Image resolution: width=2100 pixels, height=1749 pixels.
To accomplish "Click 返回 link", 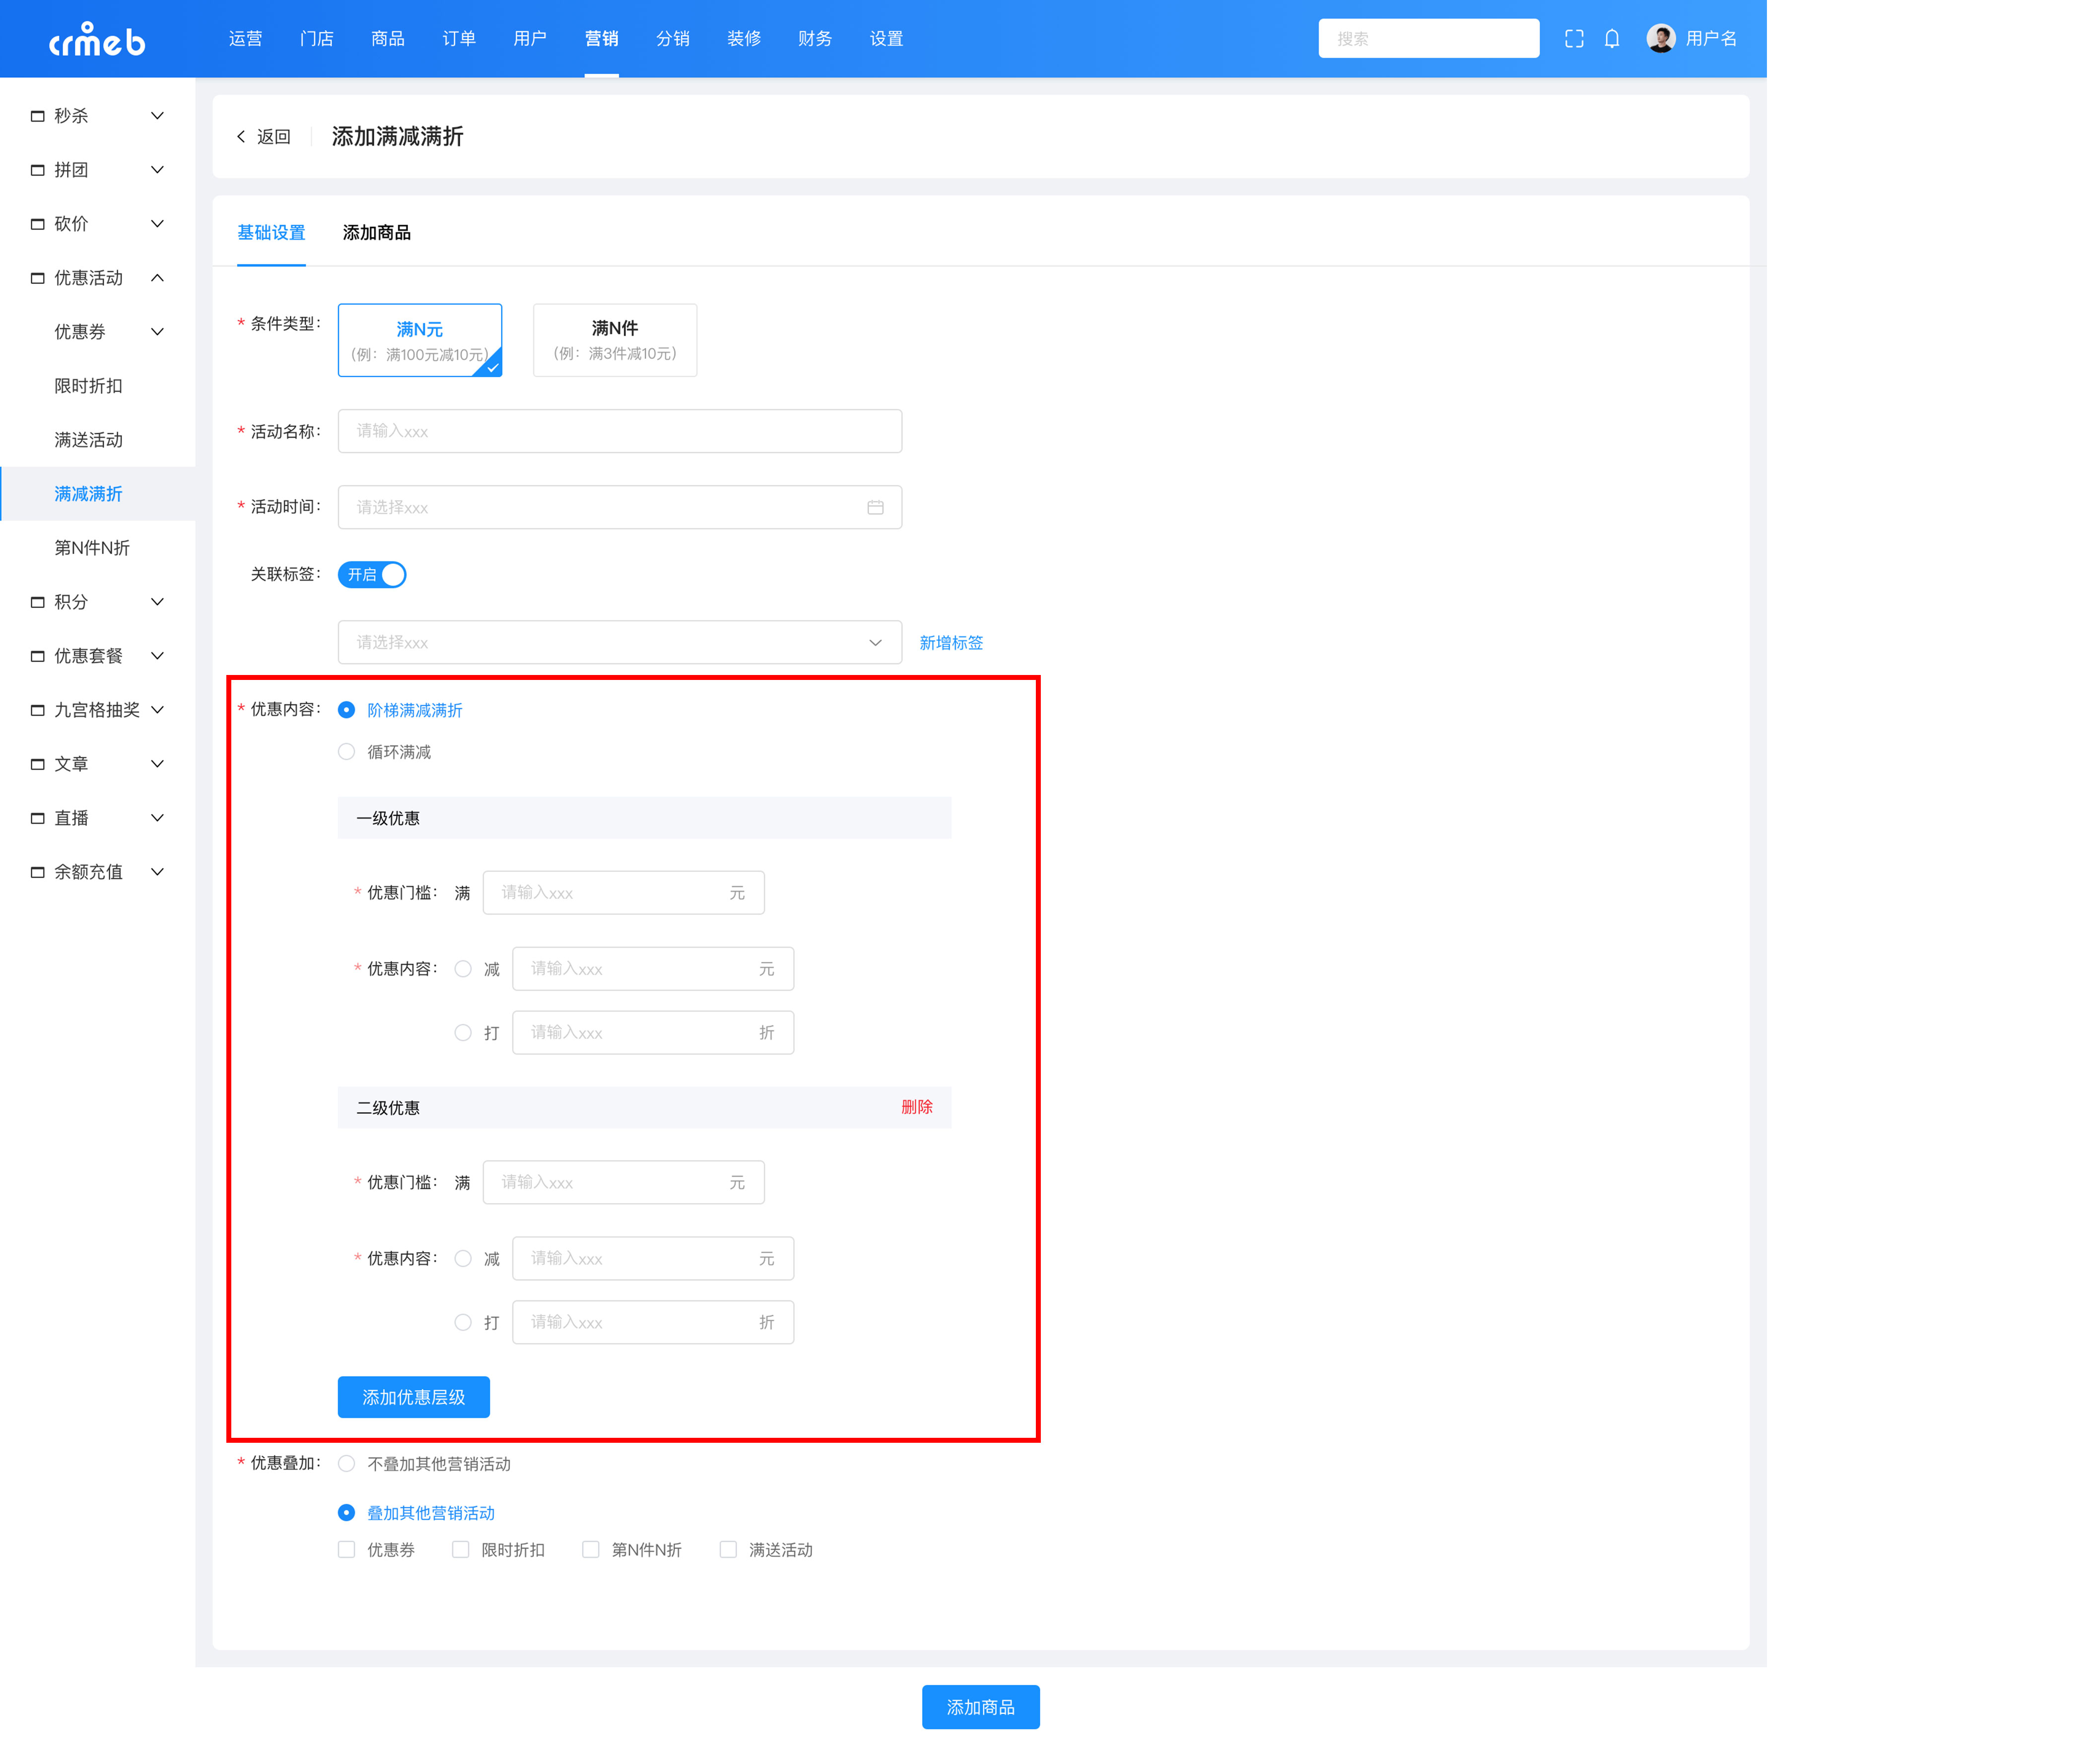I will click(273, 137).
